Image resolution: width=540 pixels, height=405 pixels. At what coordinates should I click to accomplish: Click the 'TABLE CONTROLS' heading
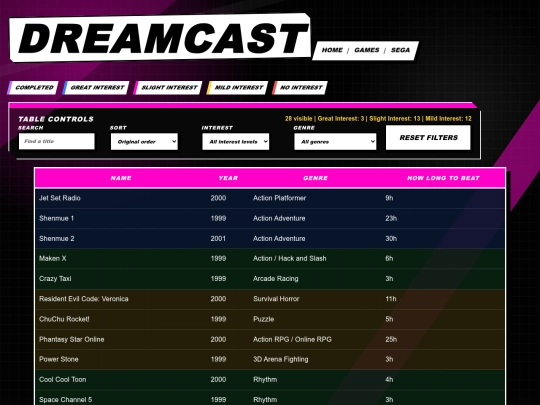click(56, 119)
